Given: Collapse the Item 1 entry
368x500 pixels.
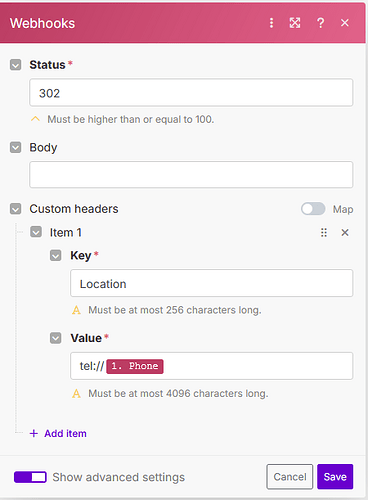Looking at the screenshot, I should [x=36, y=232].
